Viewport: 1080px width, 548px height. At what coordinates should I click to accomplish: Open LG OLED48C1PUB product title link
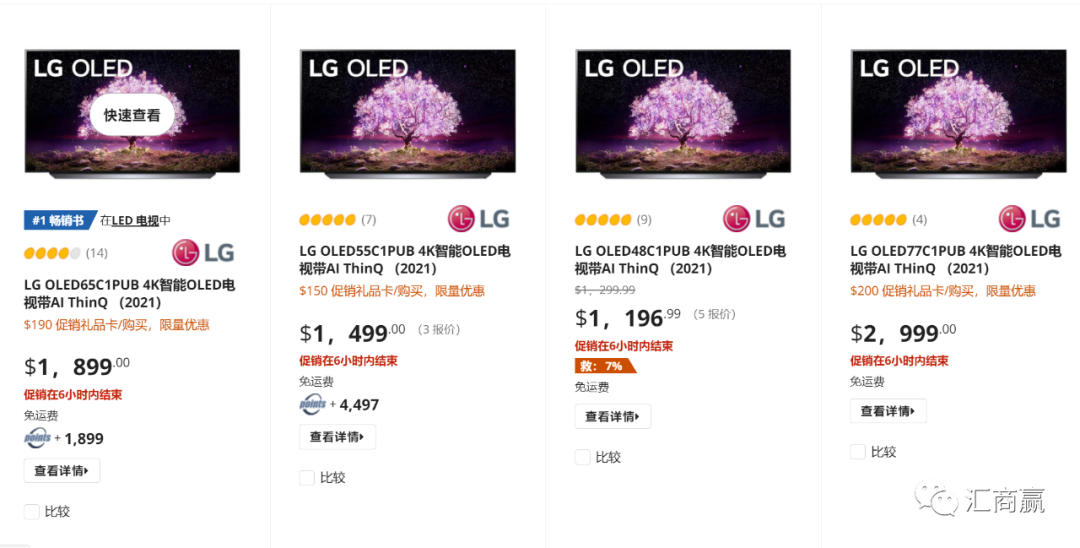(680, 259)
